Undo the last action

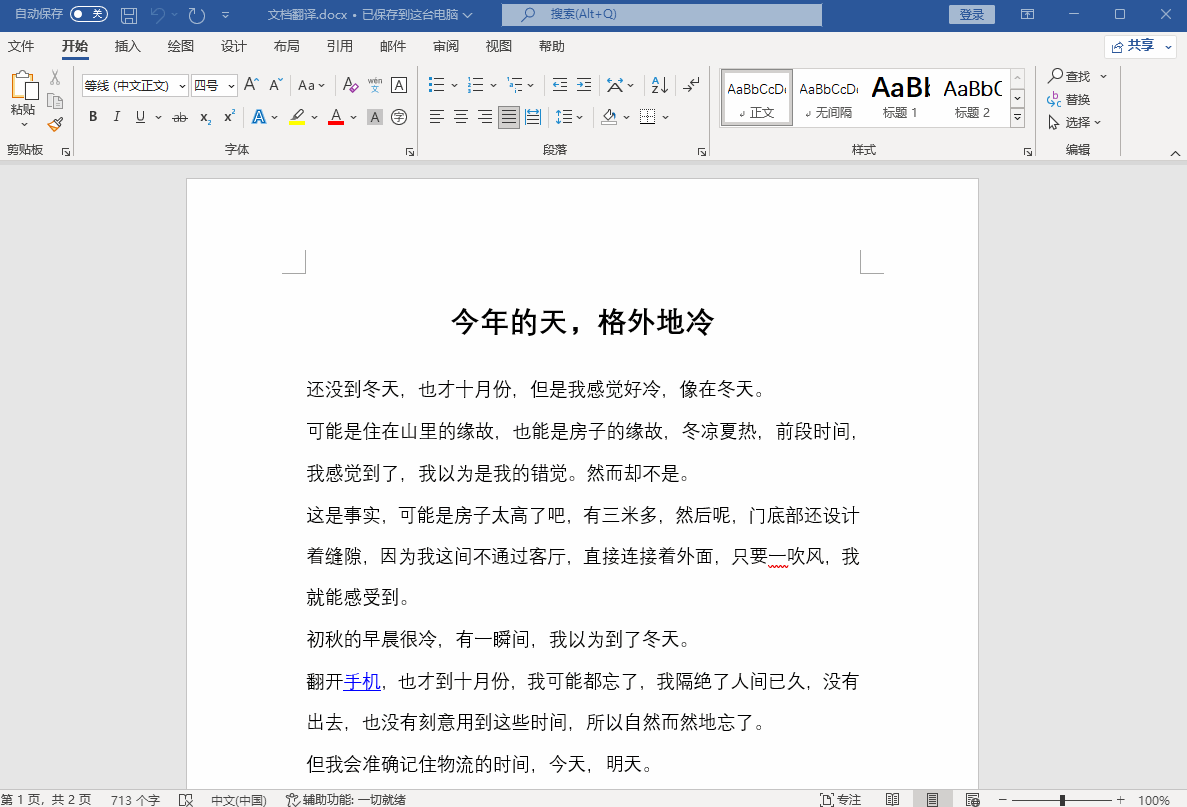point(157,14)
